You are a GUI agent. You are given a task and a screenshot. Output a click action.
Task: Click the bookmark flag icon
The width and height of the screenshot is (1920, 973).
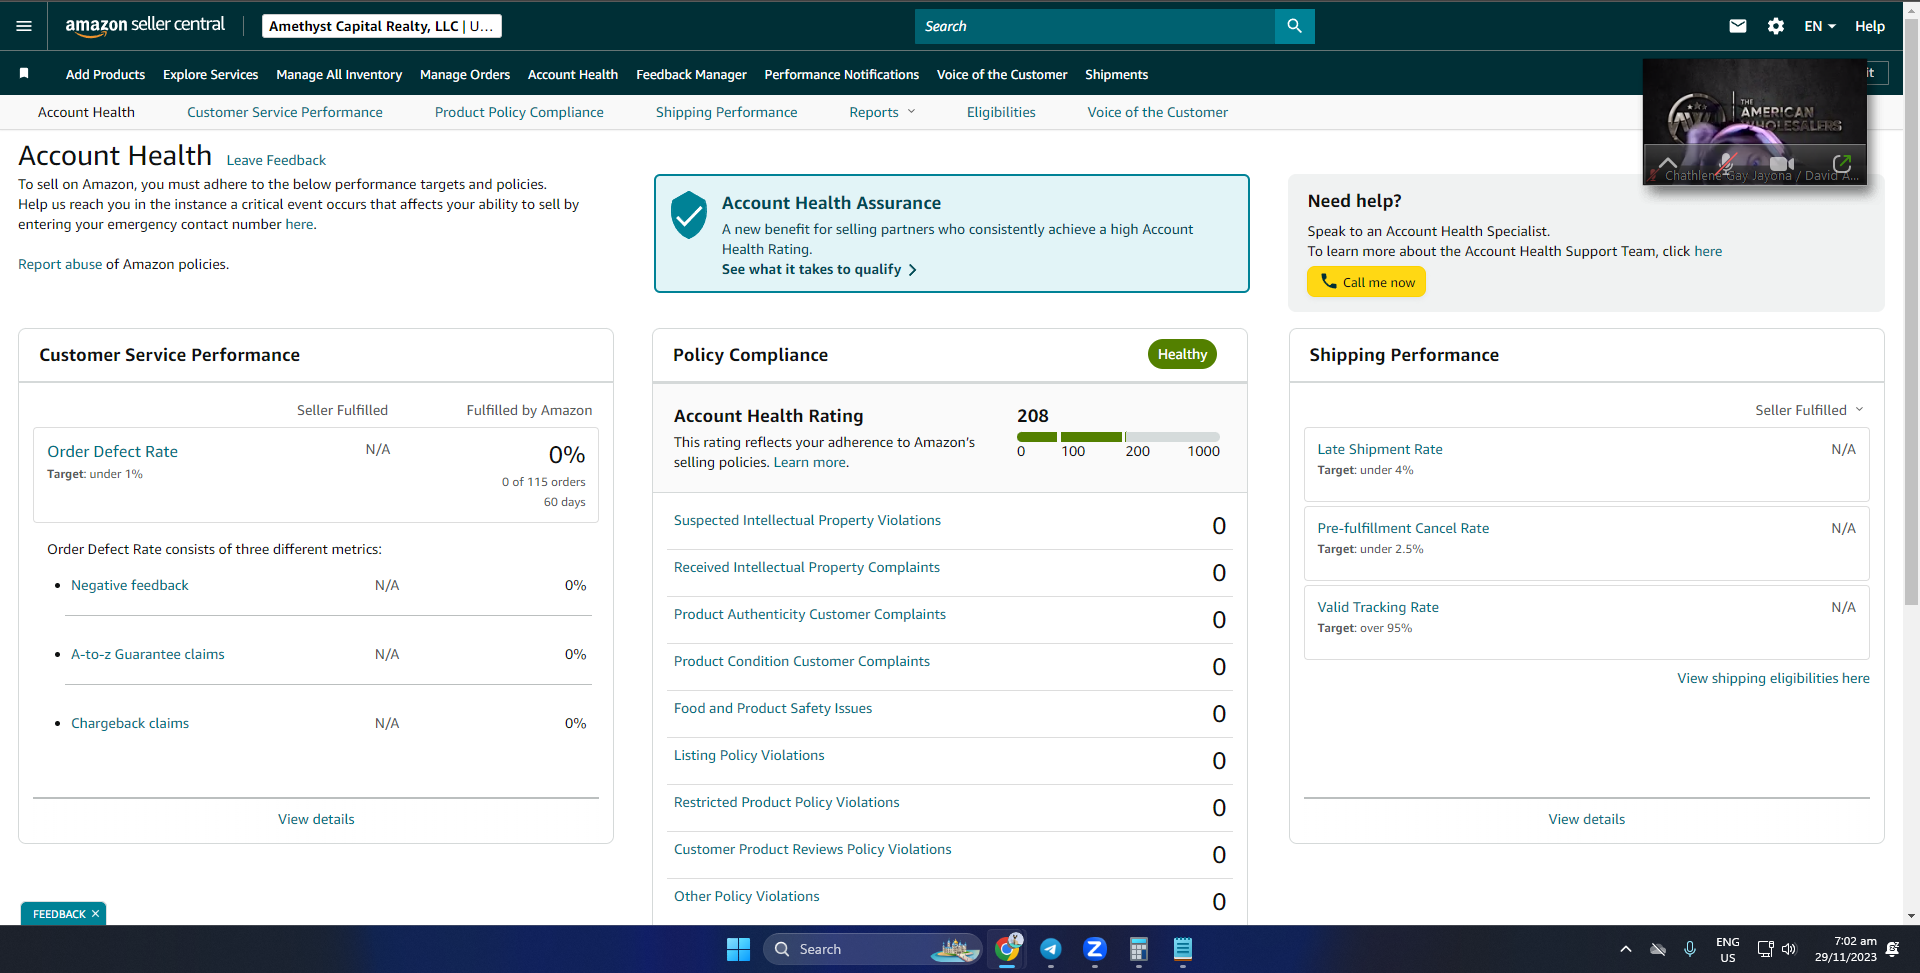[24, 73]
